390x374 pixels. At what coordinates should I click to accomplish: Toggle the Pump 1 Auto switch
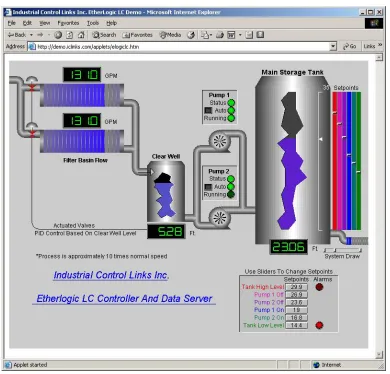coord(208,110)
